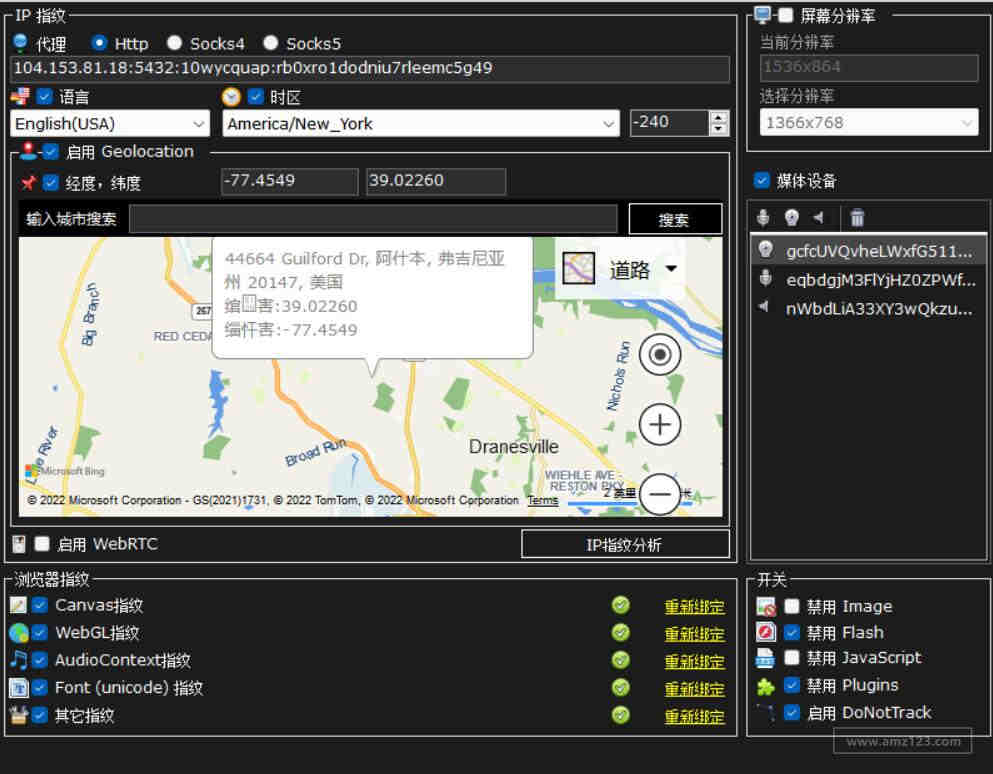Viewport: 993px width, 774px height.
Task: Click the Canvas fingerprint pencil icon
Action: point(18,605)
